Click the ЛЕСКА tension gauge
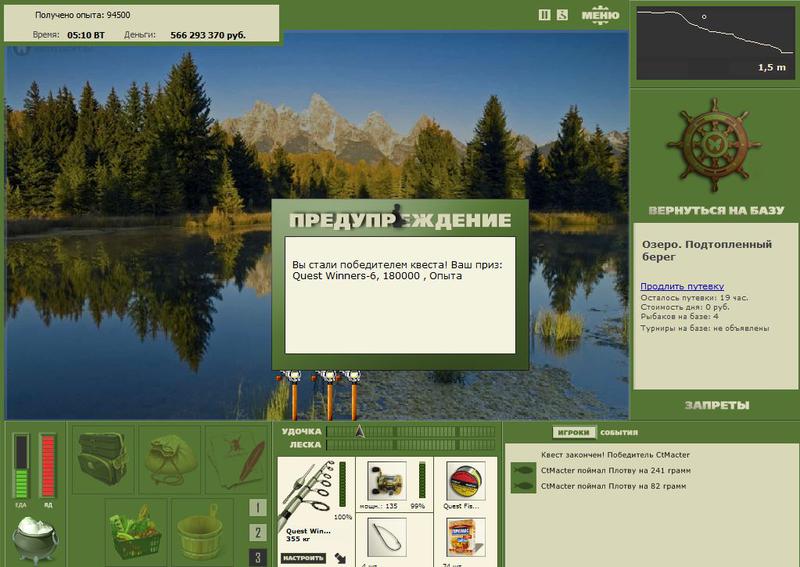 [x=411, y=445]
